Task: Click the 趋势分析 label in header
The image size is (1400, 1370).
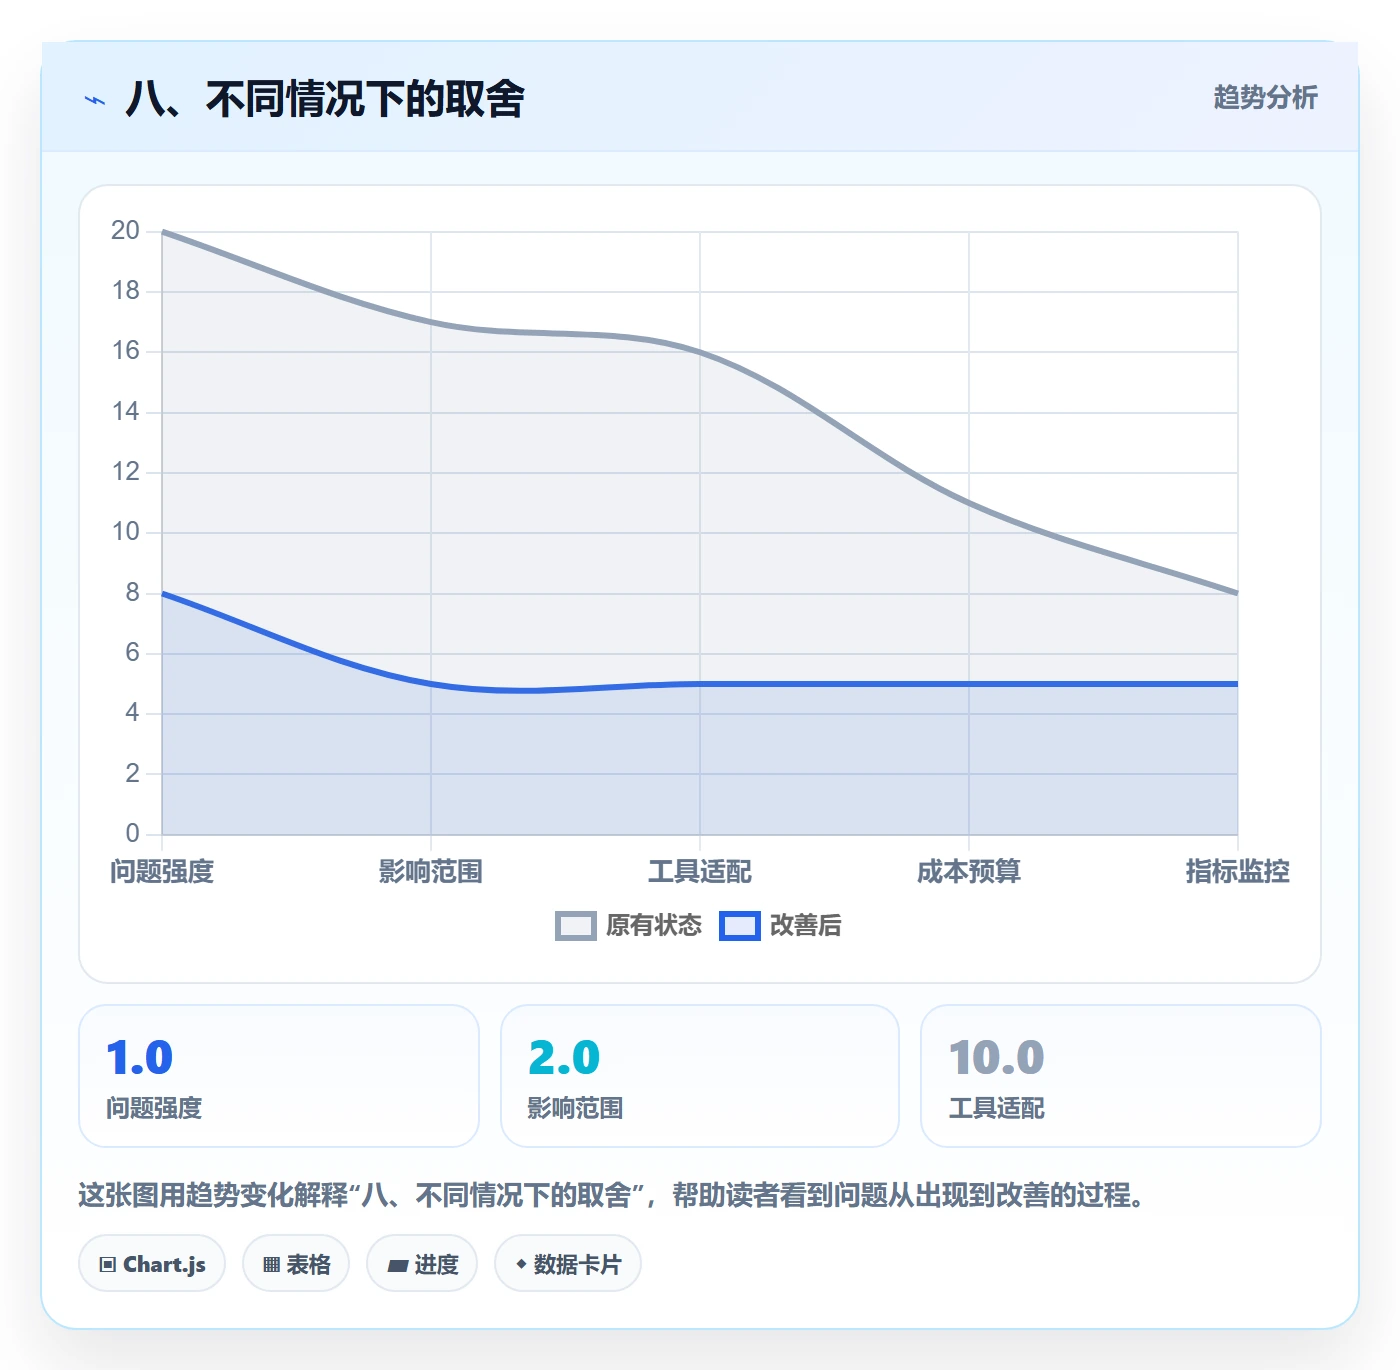Action: tap(1265, 98)
